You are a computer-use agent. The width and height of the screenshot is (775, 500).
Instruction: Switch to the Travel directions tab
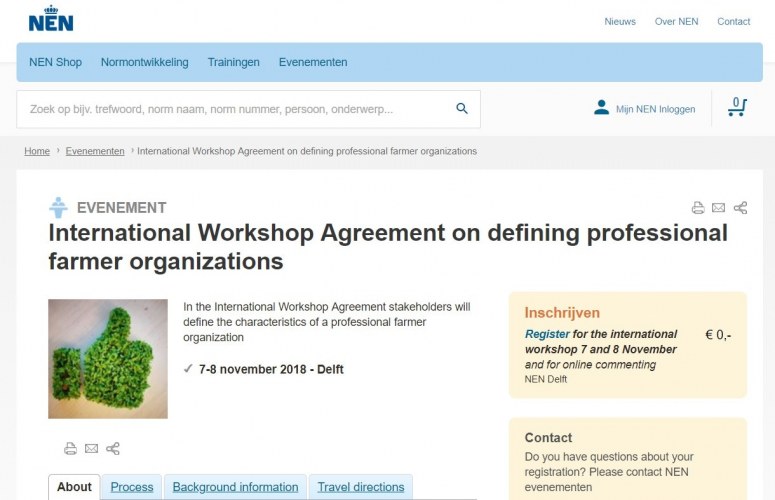pyautogui.click(x=361, y=487)
